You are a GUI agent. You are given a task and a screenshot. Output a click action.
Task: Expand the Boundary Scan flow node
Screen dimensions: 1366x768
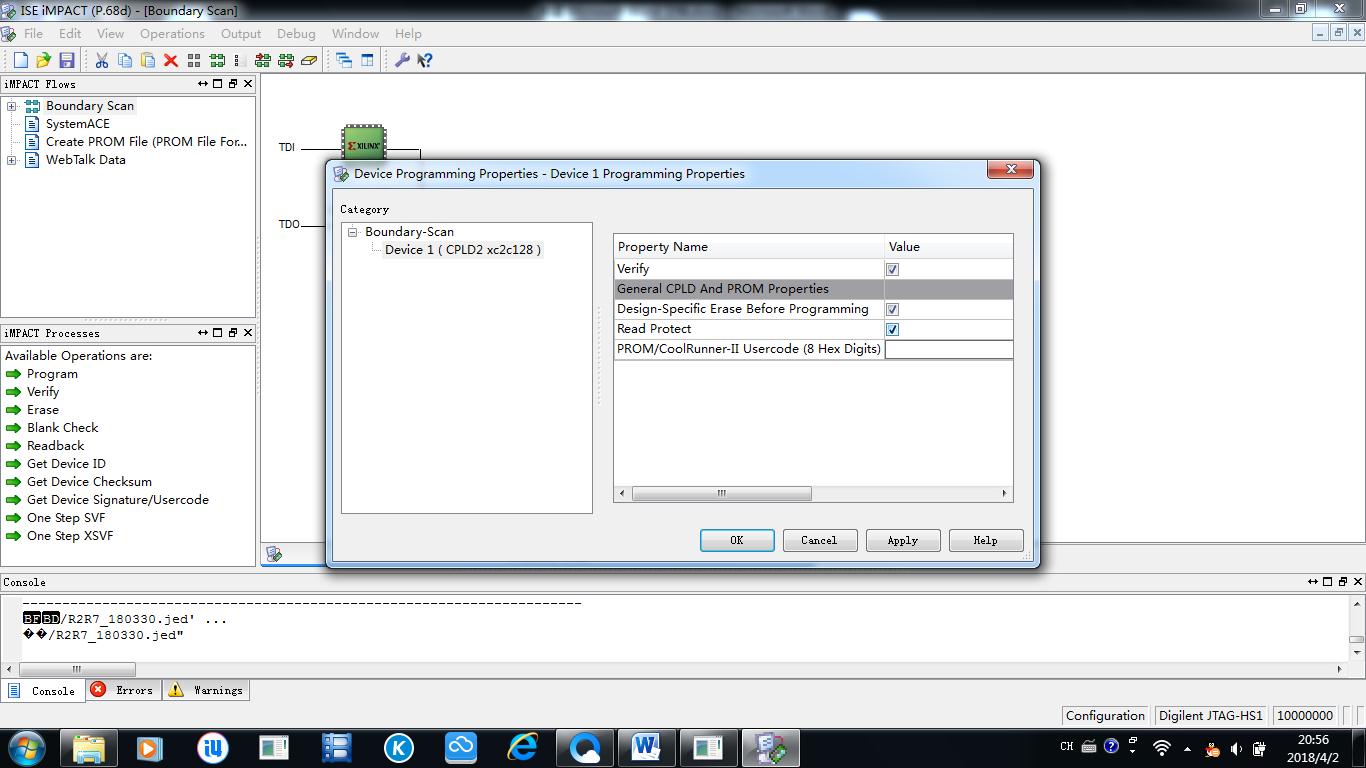click(11, 106)
